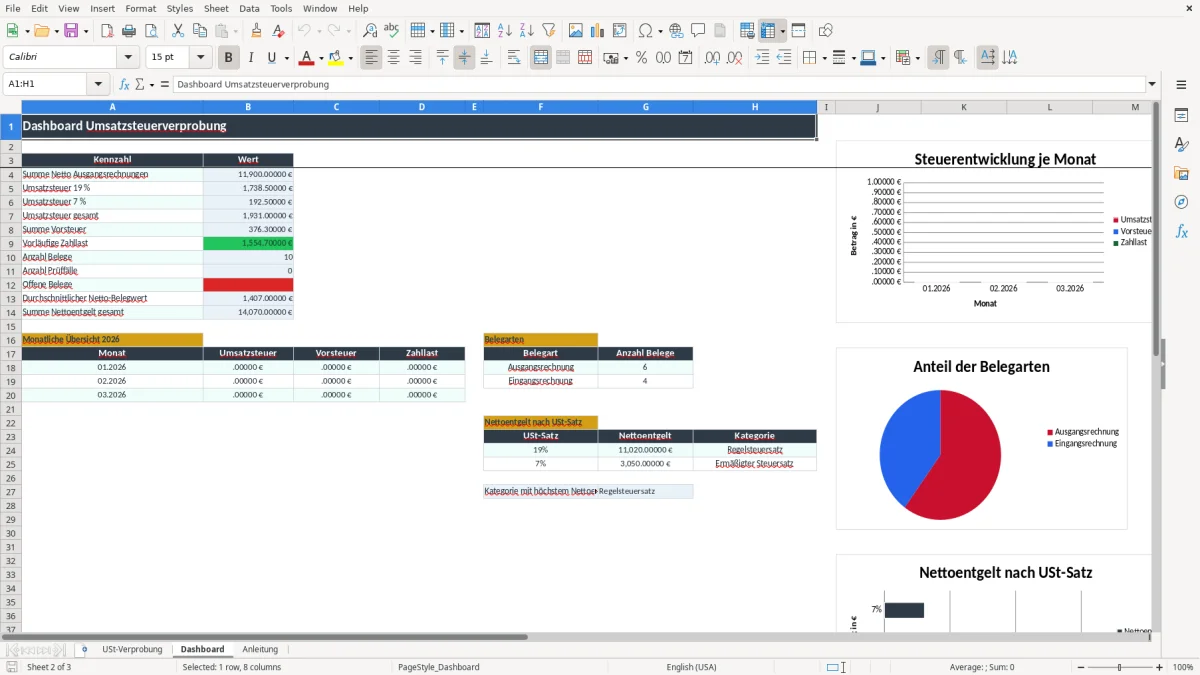Select the green Vorläufige Zahllast value cell
The height and width of the screenshot is (675, 1200).
[248, 243]
